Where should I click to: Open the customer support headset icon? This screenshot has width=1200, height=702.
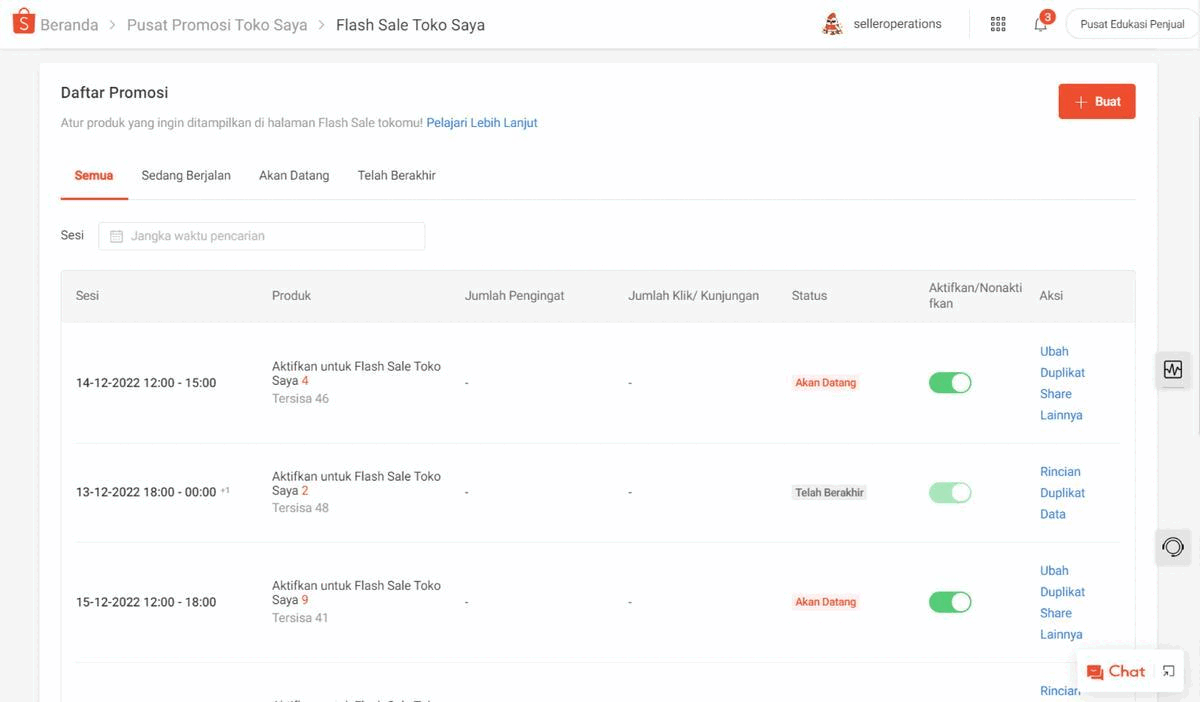pyautogui.click(x=1173, y=547)
